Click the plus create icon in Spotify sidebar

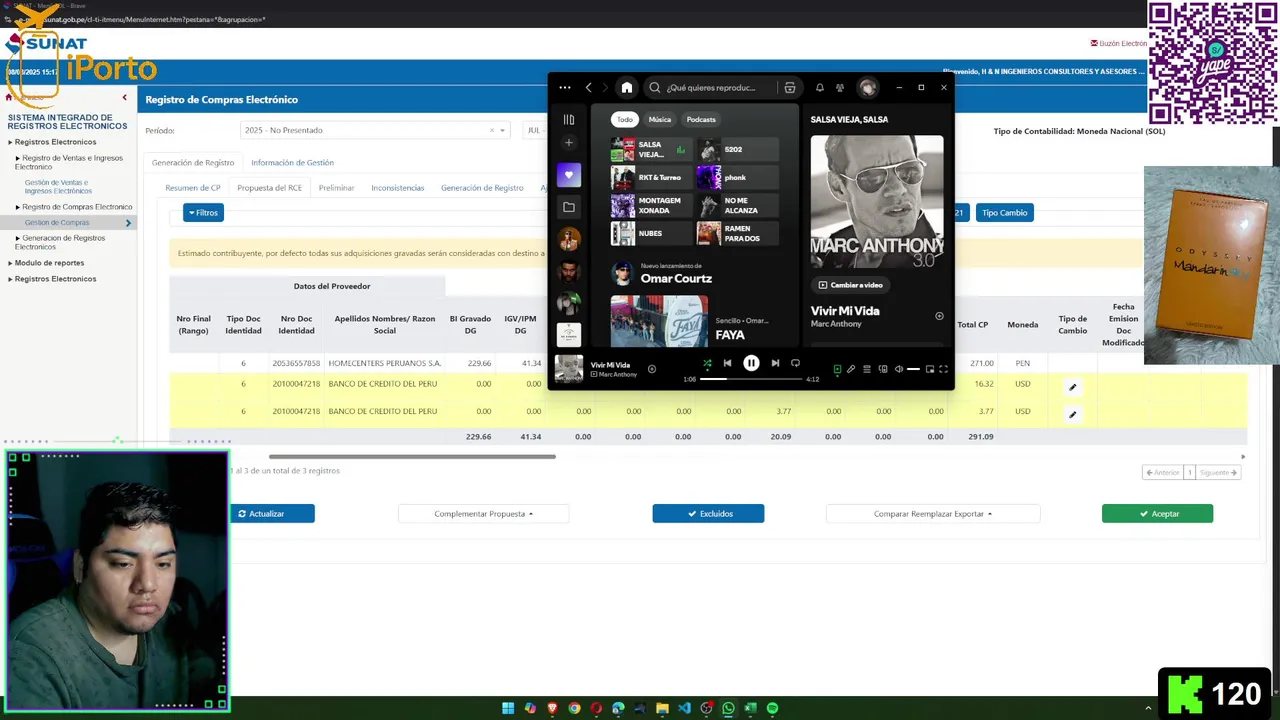click(569, 143)
